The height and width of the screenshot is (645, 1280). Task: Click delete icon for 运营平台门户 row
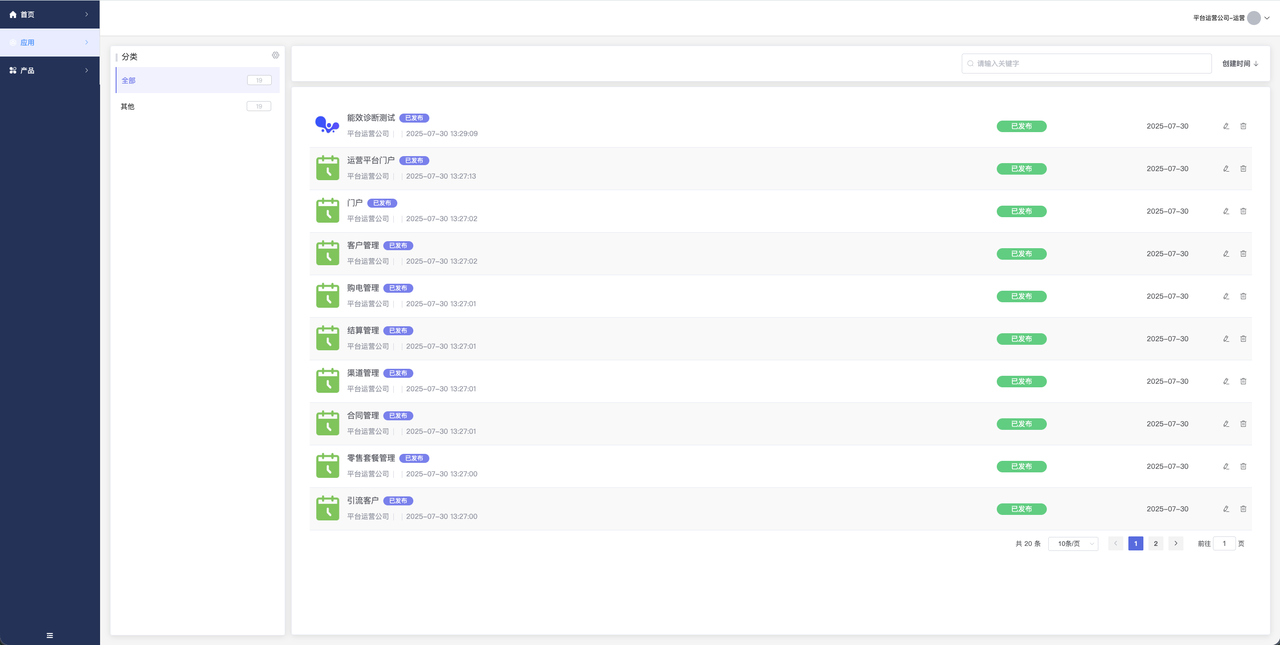click(x=1243, y=169)
